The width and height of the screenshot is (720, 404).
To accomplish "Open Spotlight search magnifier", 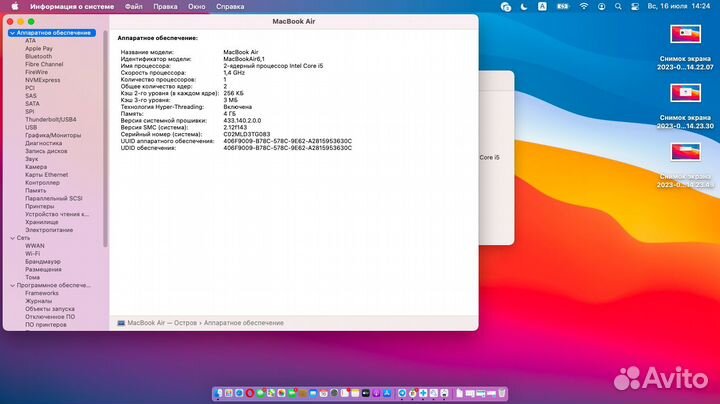I will pyautogui.click(x=618, y=6).
